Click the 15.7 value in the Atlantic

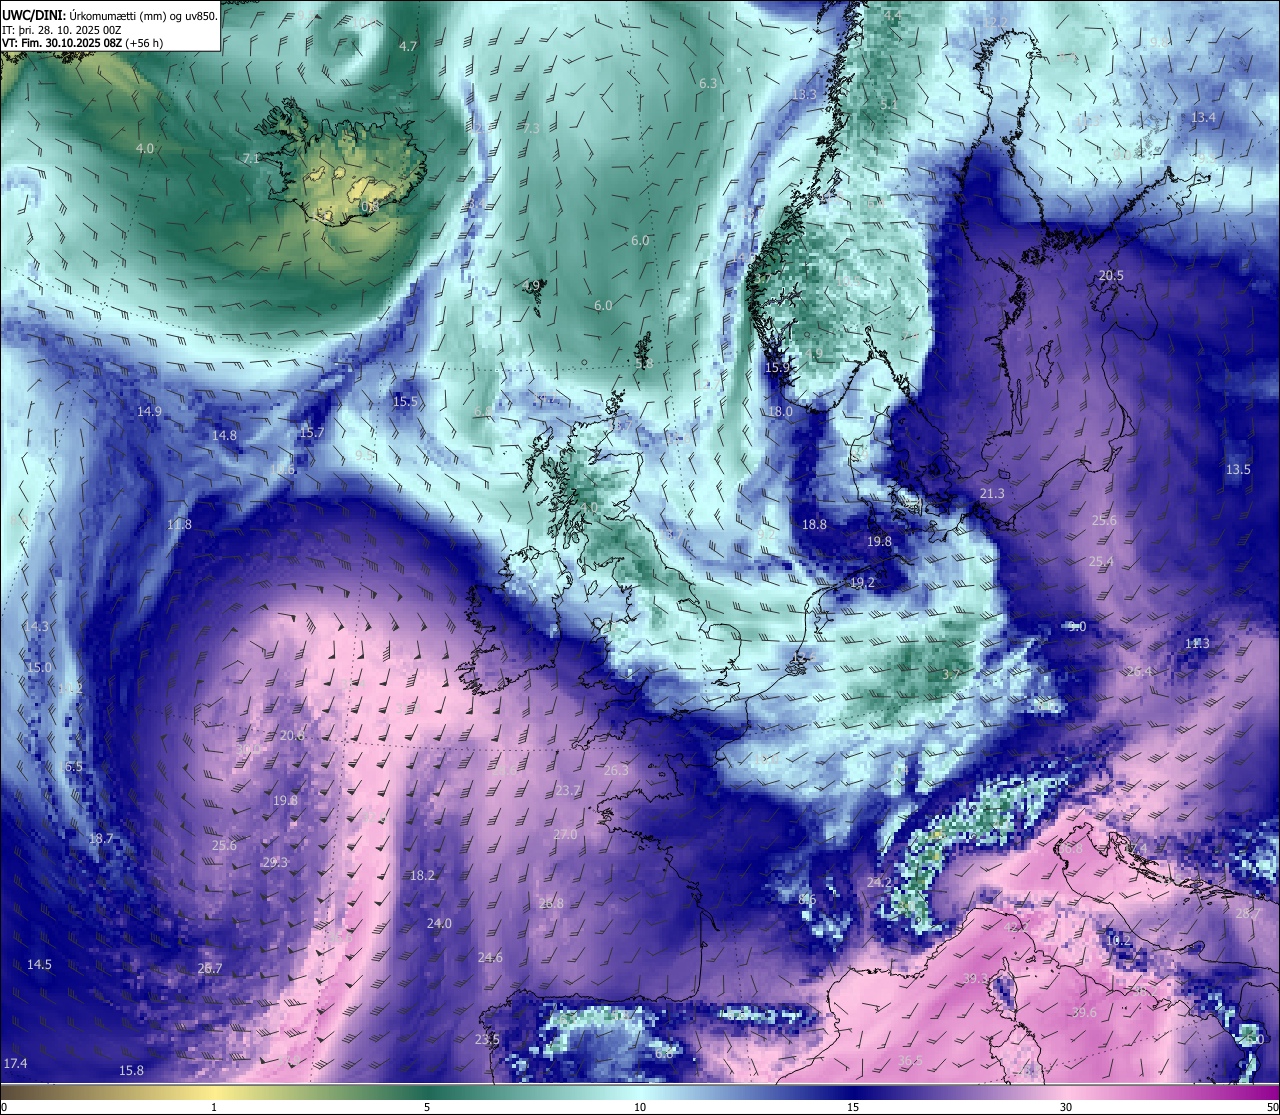pos(312,433)
